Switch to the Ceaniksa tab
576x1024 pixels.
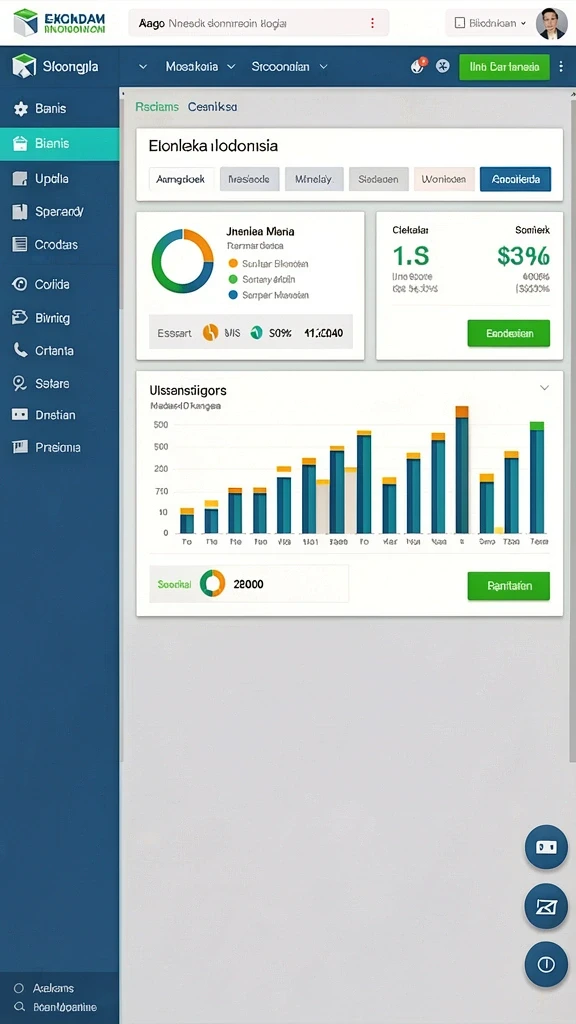212,106
